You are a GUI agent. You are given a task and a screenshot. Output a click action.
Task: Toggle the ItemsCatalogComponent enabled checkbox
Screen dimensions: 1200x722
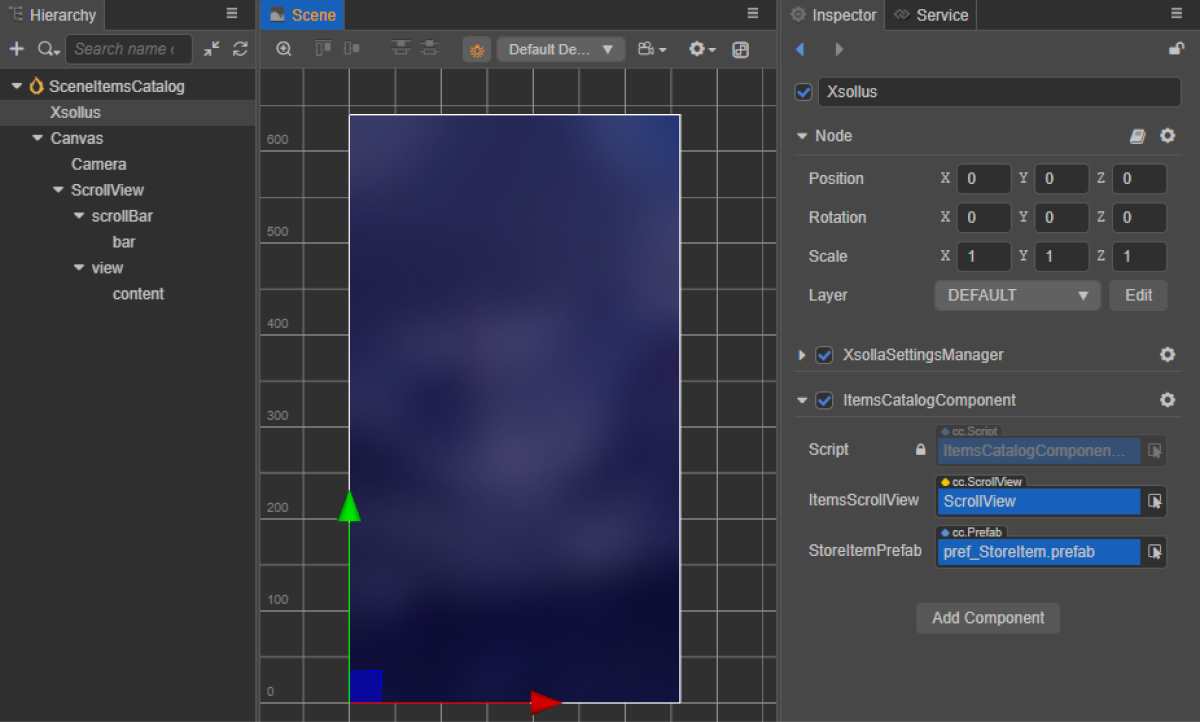coord(824,400)
